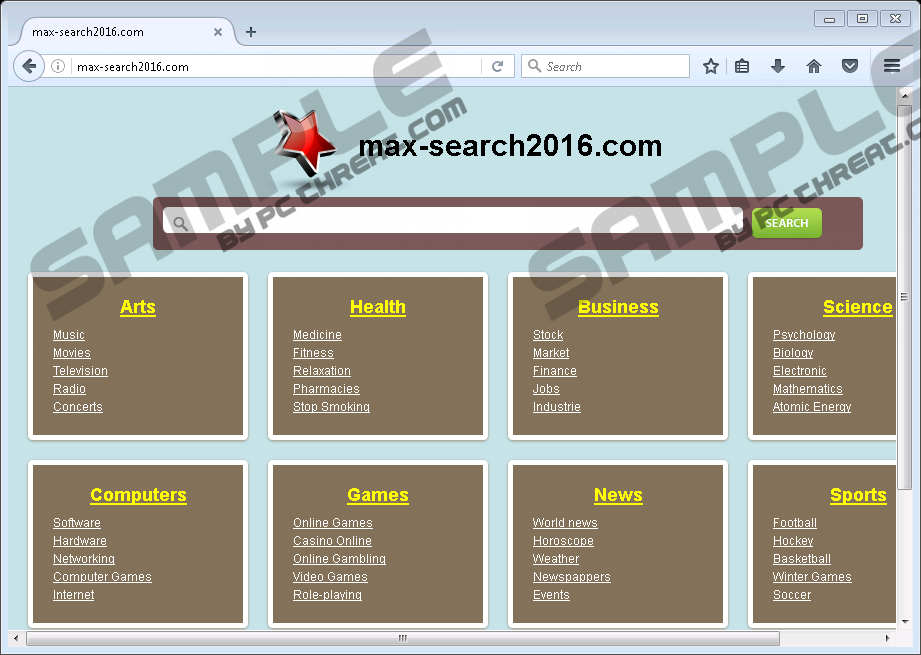Click the site information icon in address bar

pos(59,67)
